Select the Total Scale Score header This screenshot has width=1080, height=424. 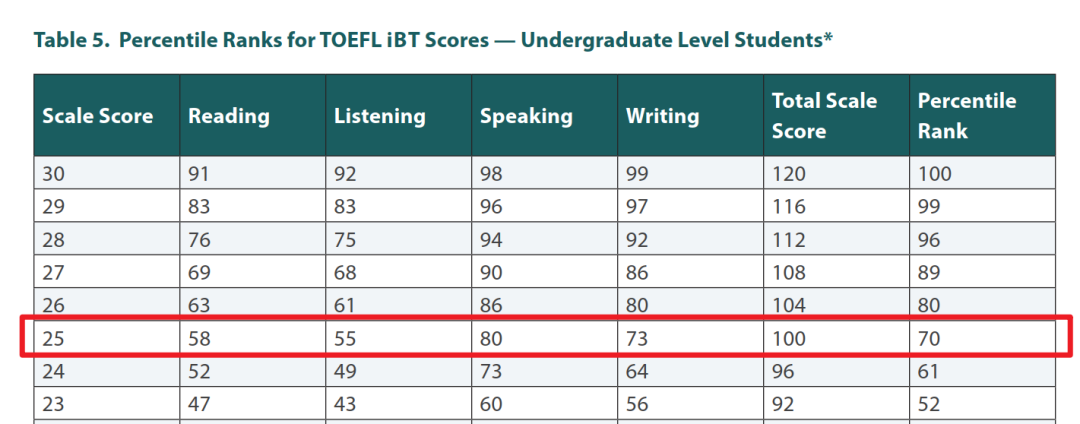pos(837,115)
